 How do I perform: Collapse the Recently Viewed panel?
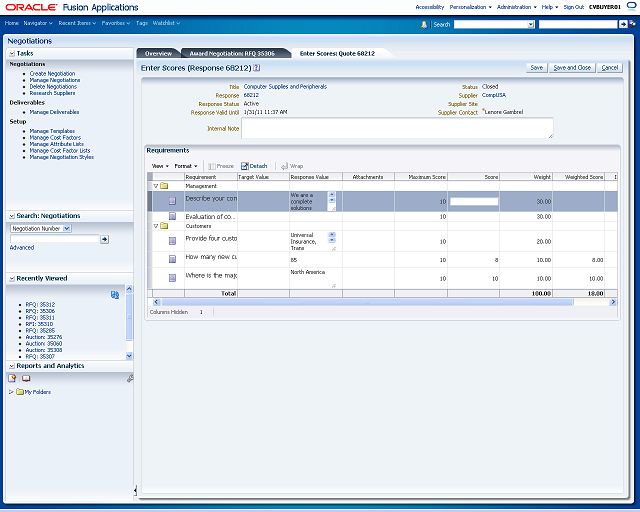coord(12,278)
